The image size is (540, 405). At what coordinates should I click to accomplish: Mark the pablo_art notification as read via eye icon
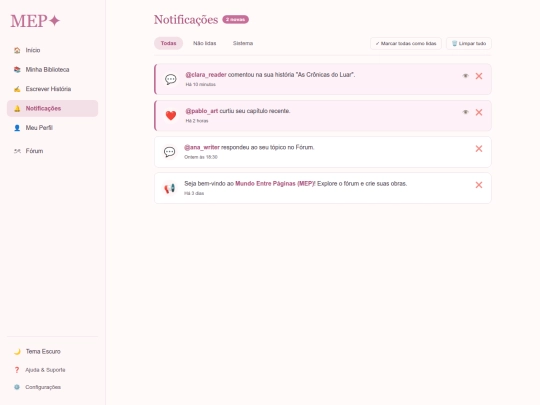[465, 112]
